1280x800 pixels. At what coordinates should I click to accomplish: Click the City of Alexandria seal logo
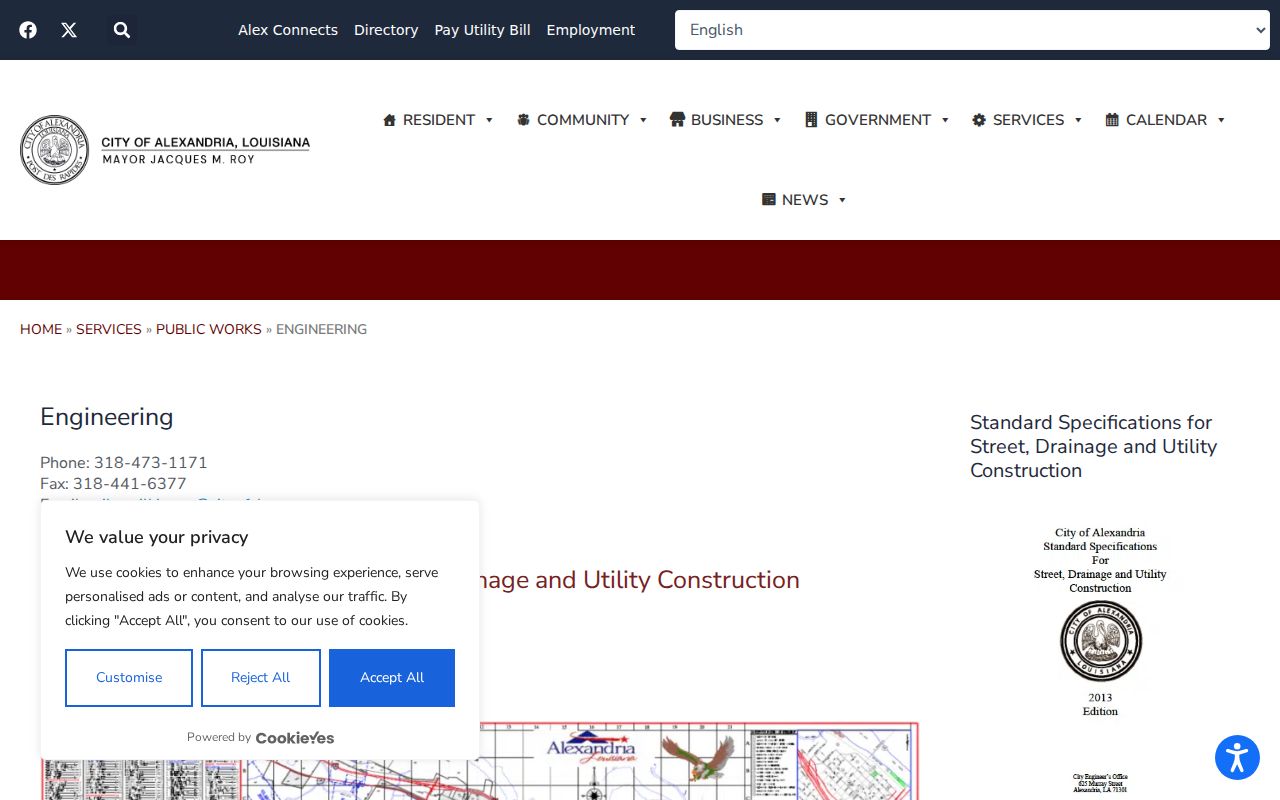(x=55, y=150)
